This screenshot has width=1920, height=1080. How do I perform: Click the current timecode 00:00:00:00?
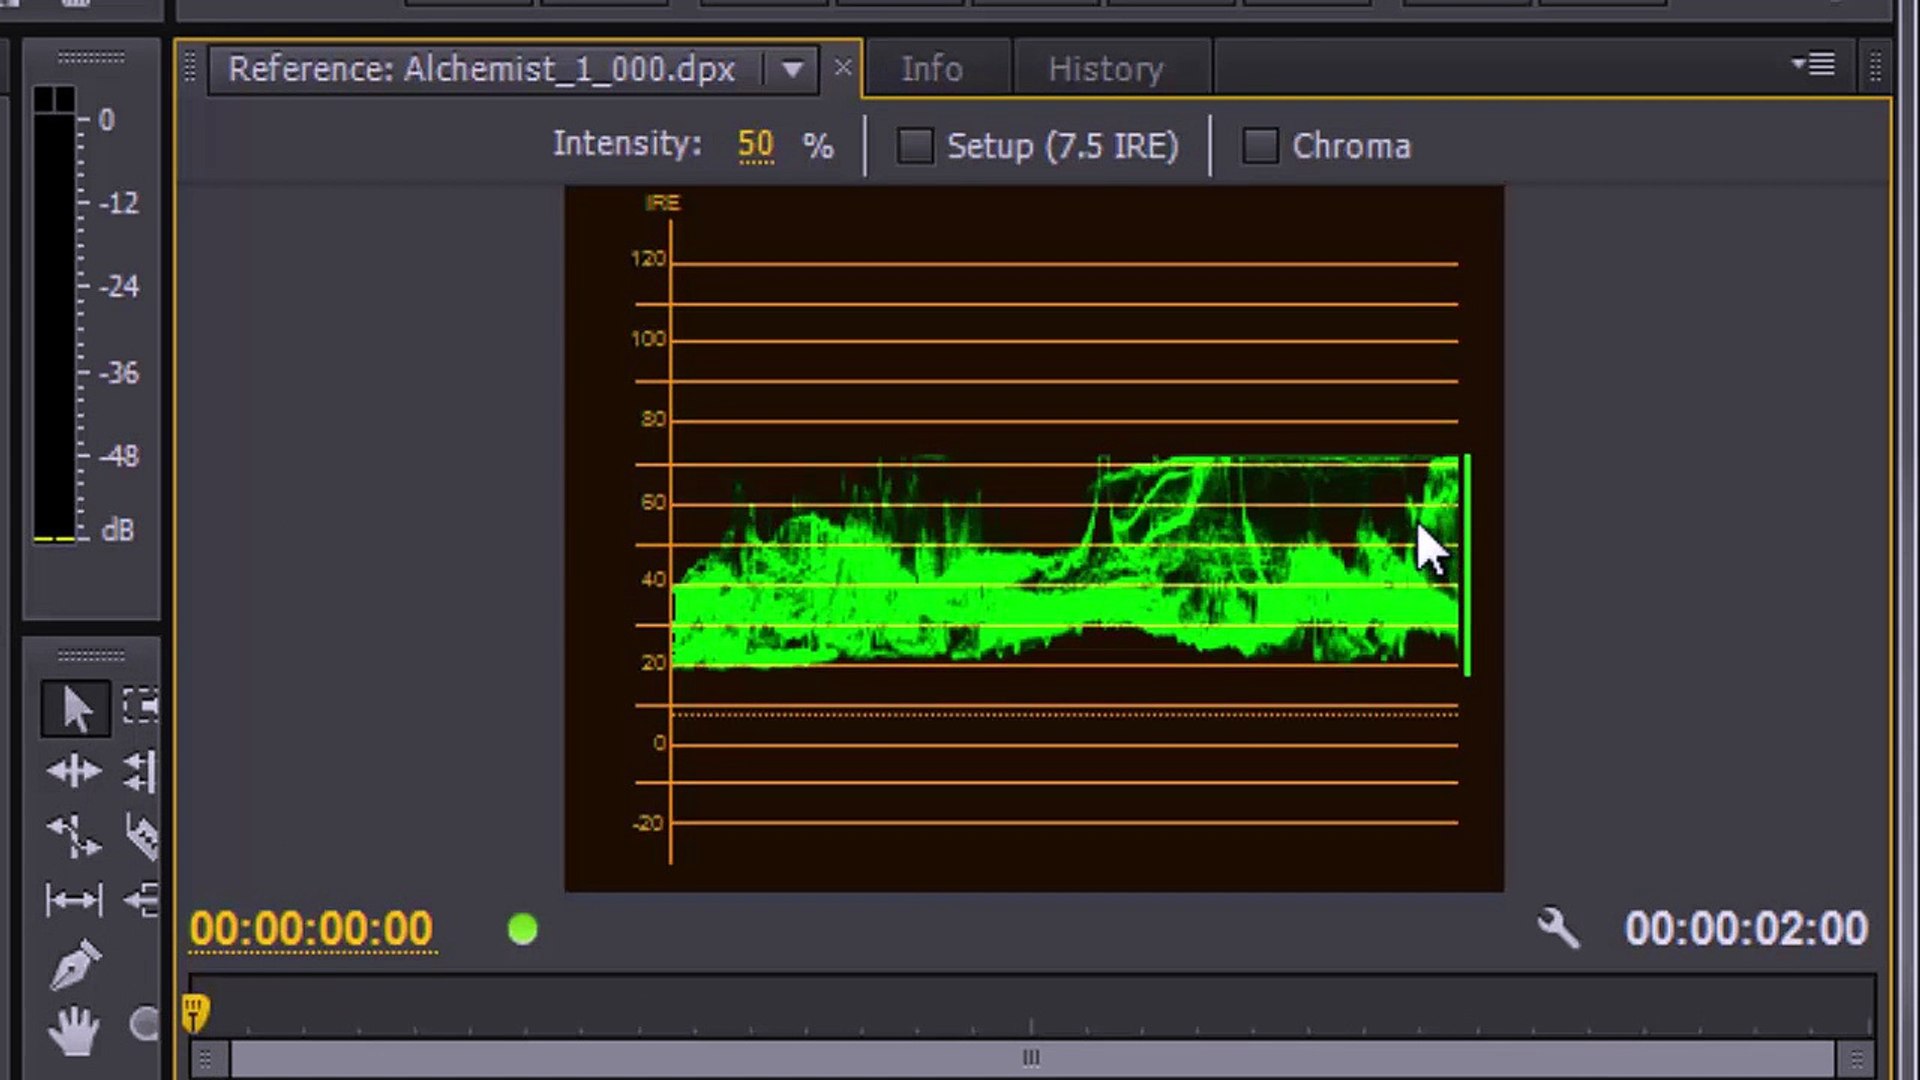click(x=311, y=929)
